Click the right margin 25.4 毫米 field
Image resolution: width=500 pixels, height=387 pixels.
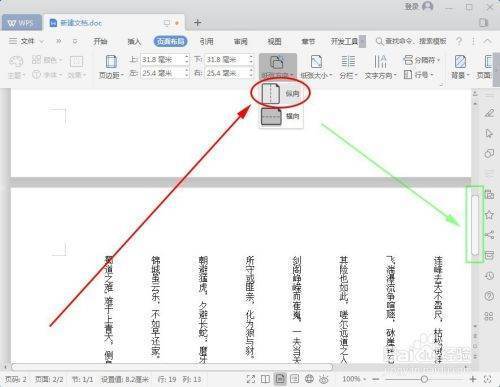tap(227, 73)
